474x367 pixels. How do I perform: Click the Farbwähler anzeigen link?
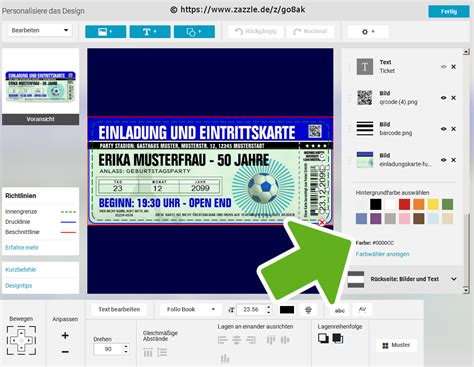click(382, 254)
